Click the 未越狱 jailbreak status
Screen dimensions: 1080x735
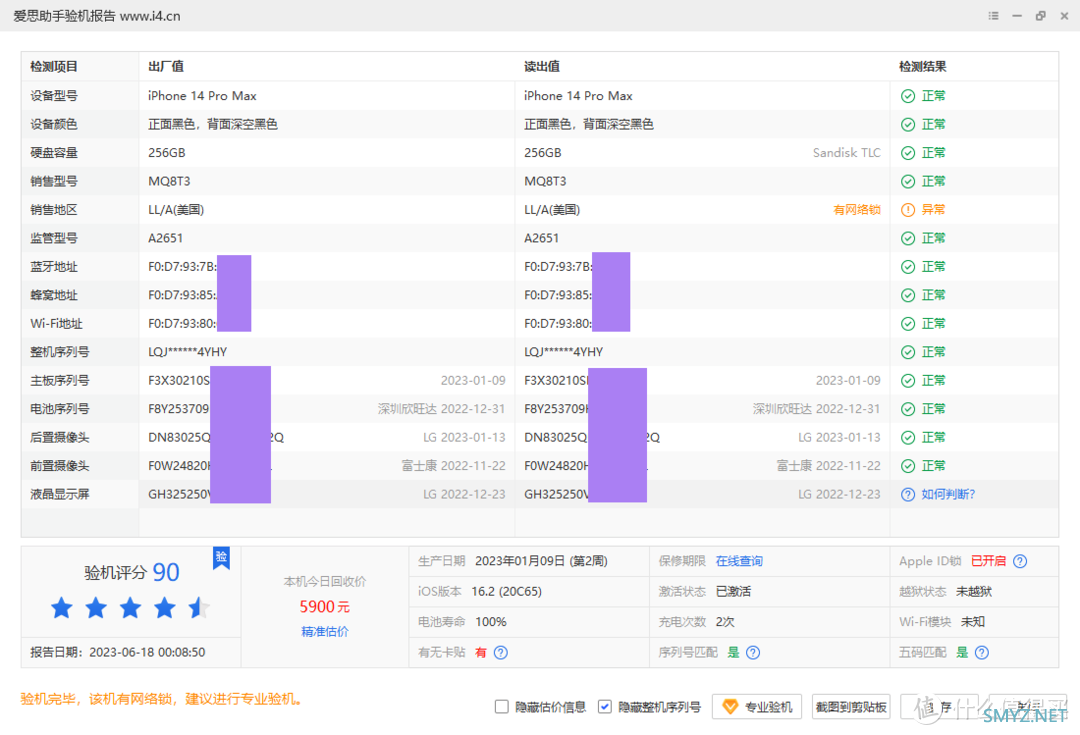point(974,592)
